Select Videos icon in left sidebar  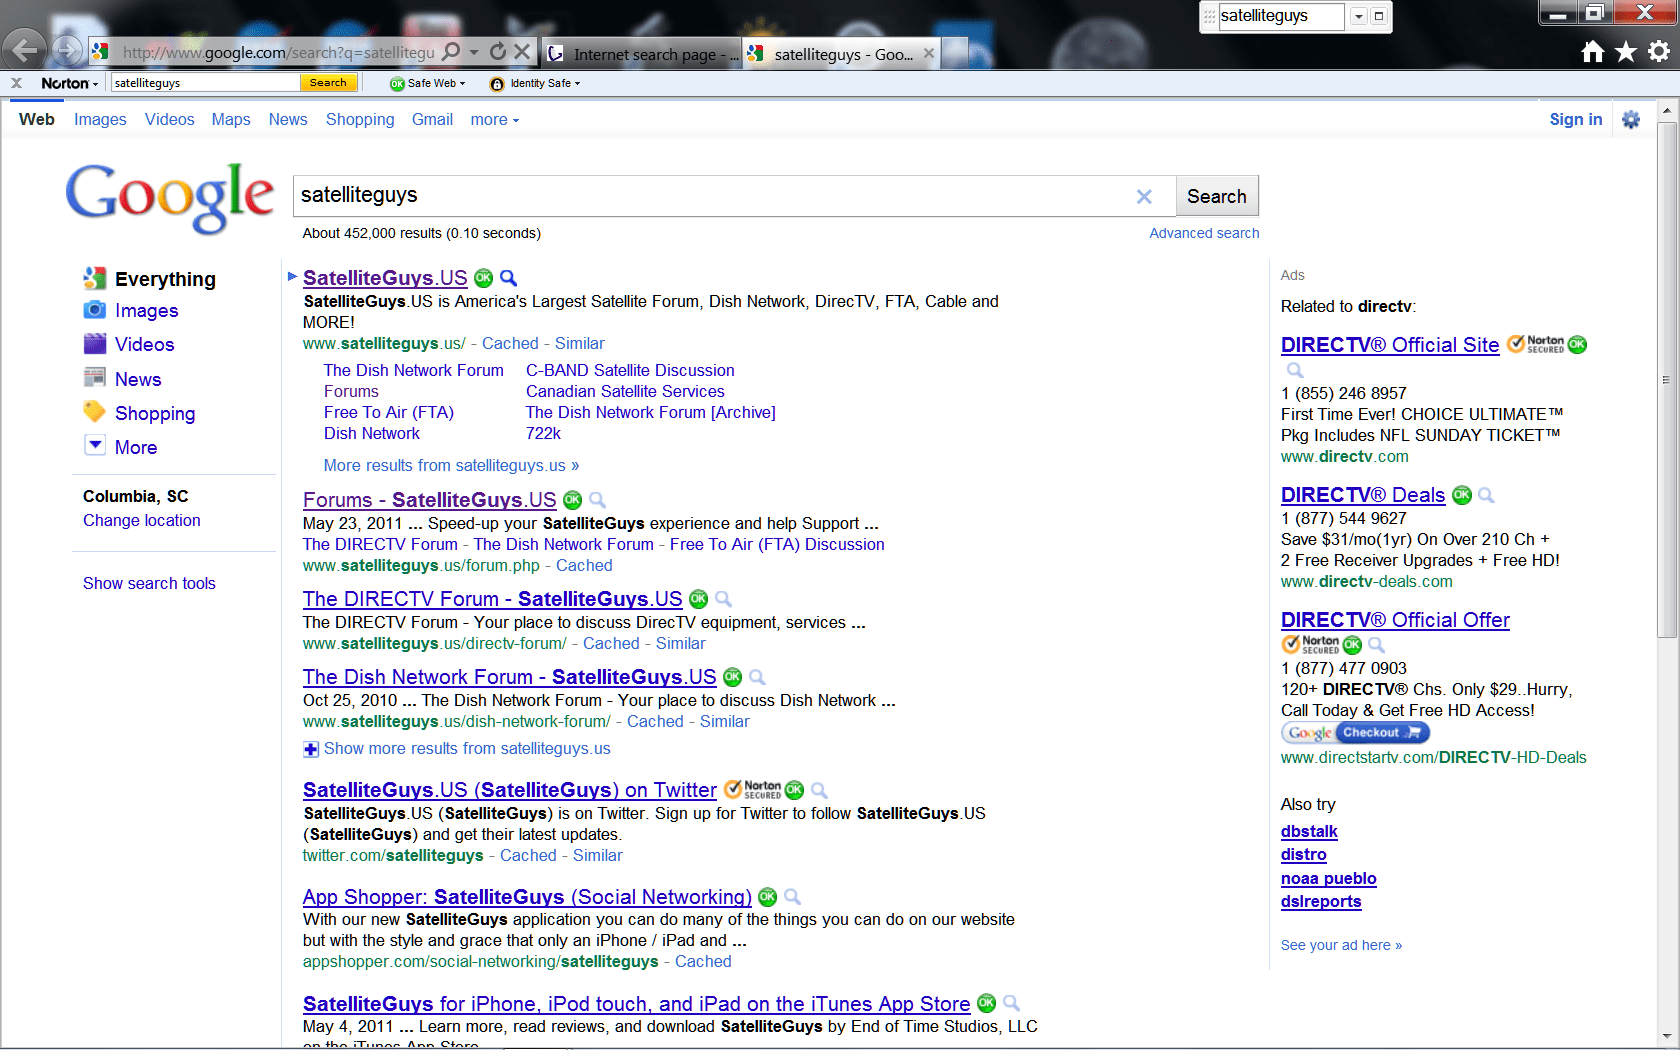95,344
